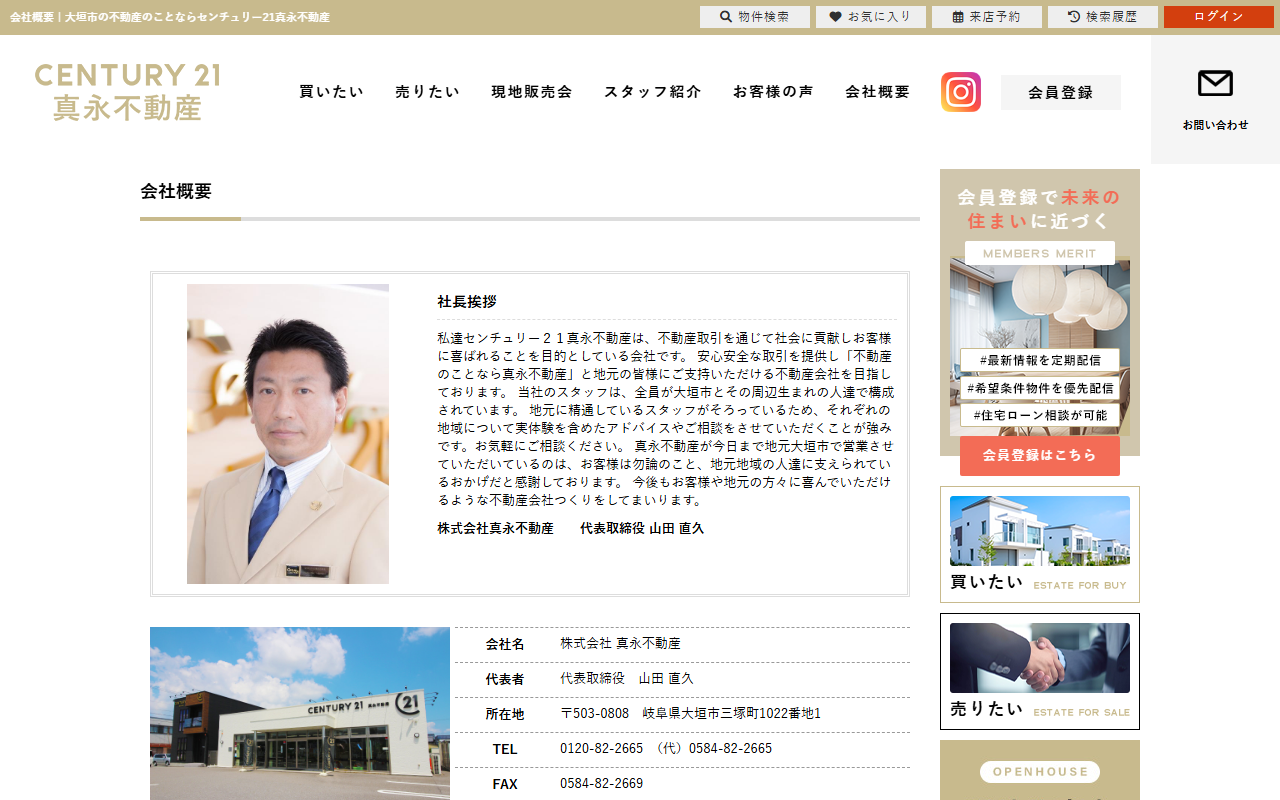
Task: Open the 売りたい menu item
Action: (x=428, y=92)
